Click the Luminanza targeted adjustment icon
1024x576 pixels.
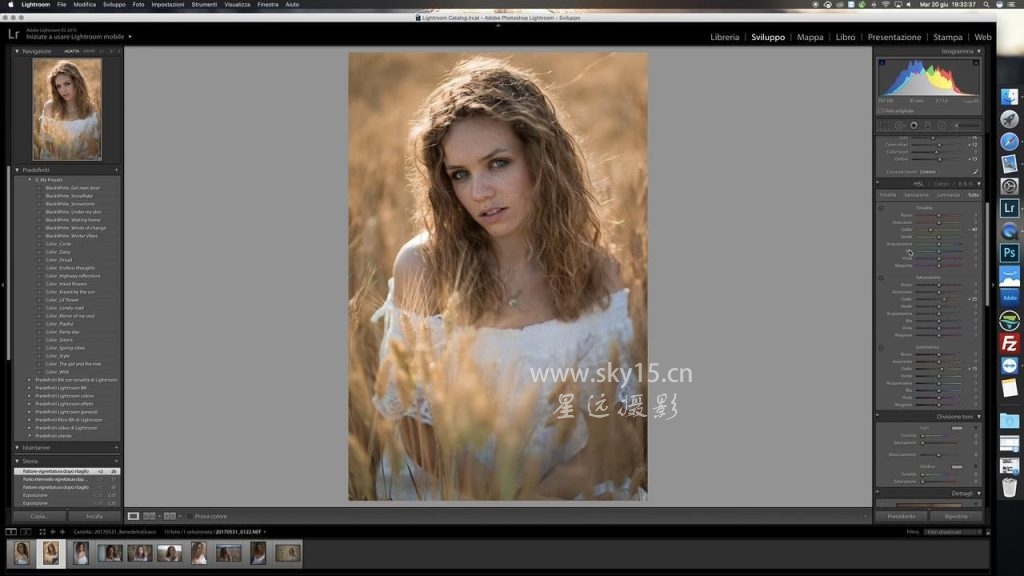point(881,347)
